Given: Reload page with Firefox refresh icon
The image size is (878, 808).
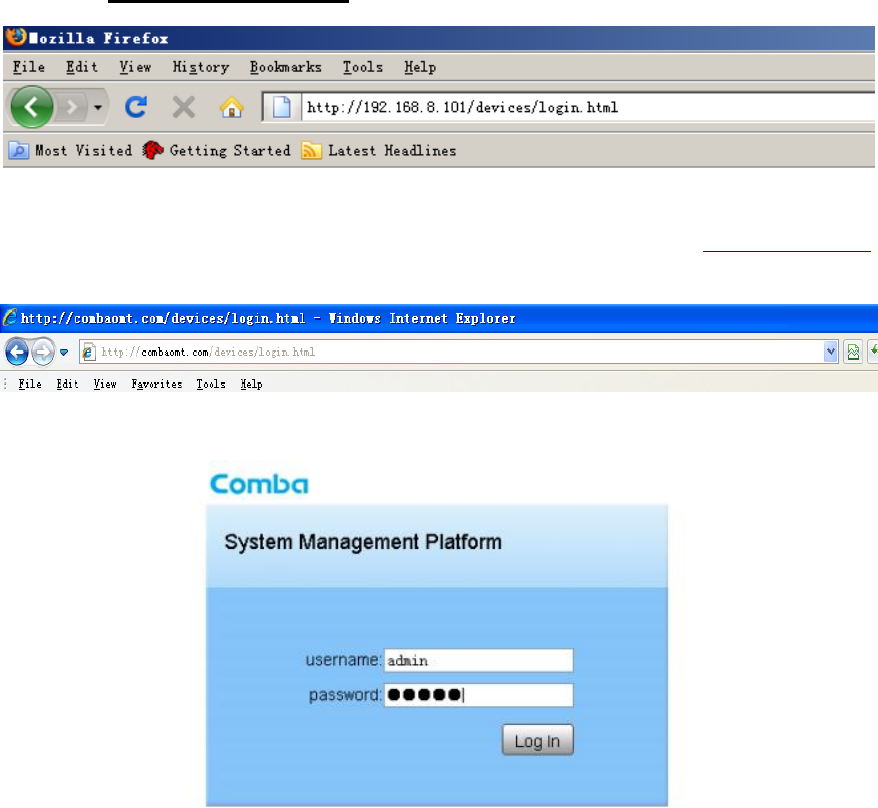Looking at the screenshot, I should tap(136, 106).
